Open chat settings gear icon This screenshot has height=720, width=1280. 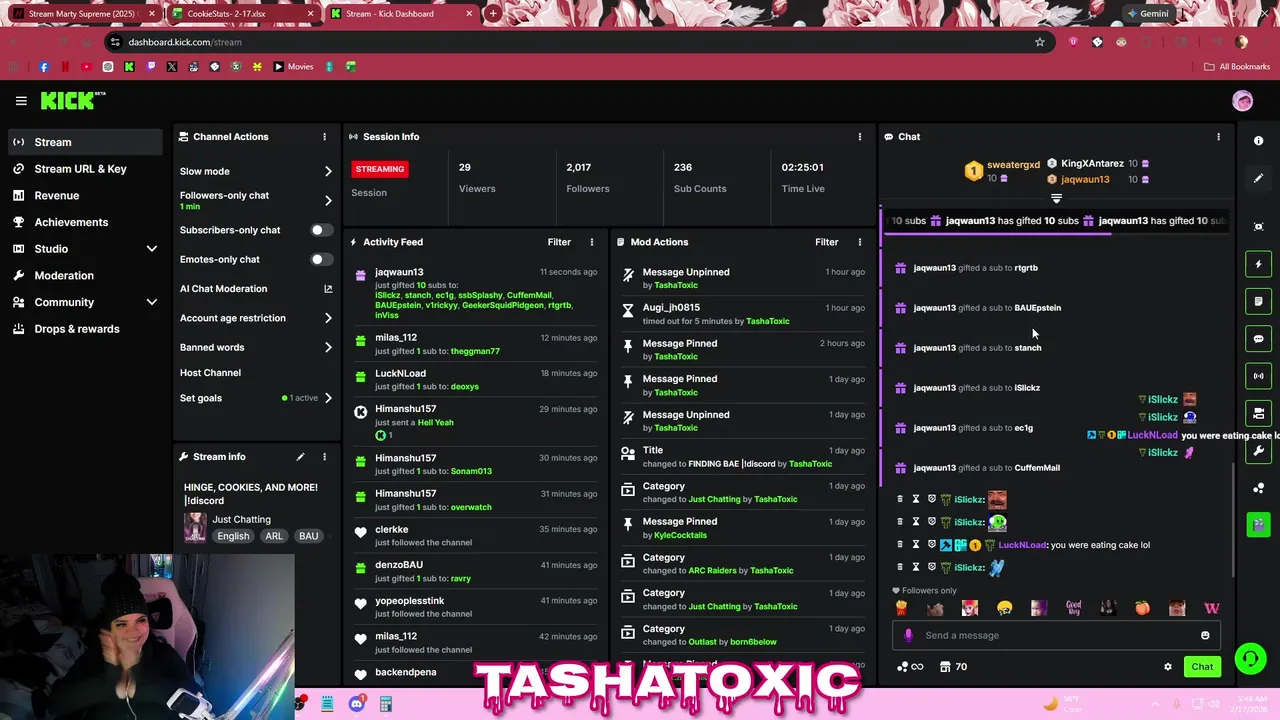(1167, 667)
